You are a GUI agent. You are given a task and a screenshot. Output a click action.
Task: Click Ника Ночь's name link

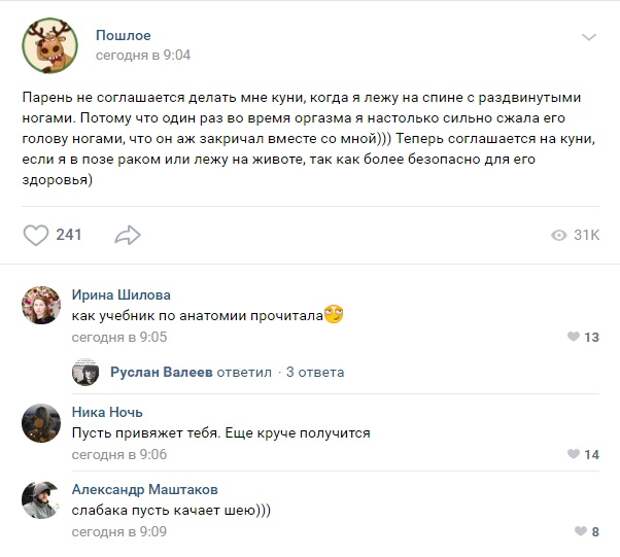107,412
